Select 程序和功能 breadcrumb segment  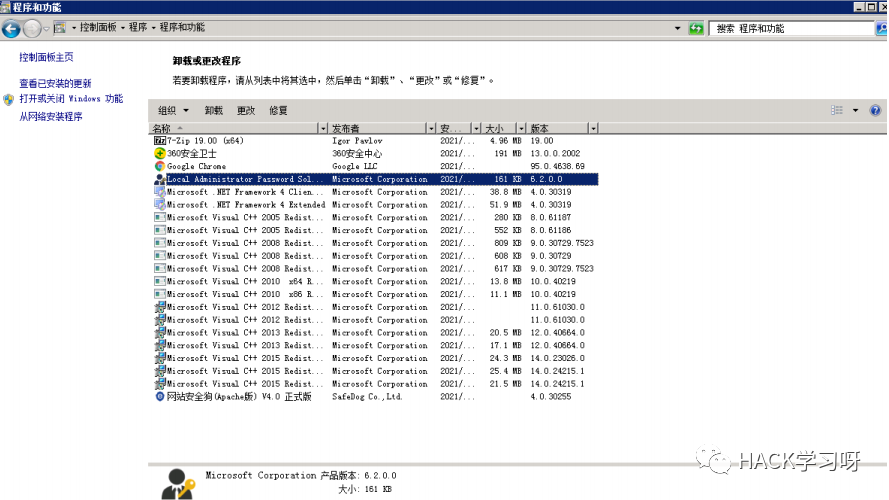point(182,27)
